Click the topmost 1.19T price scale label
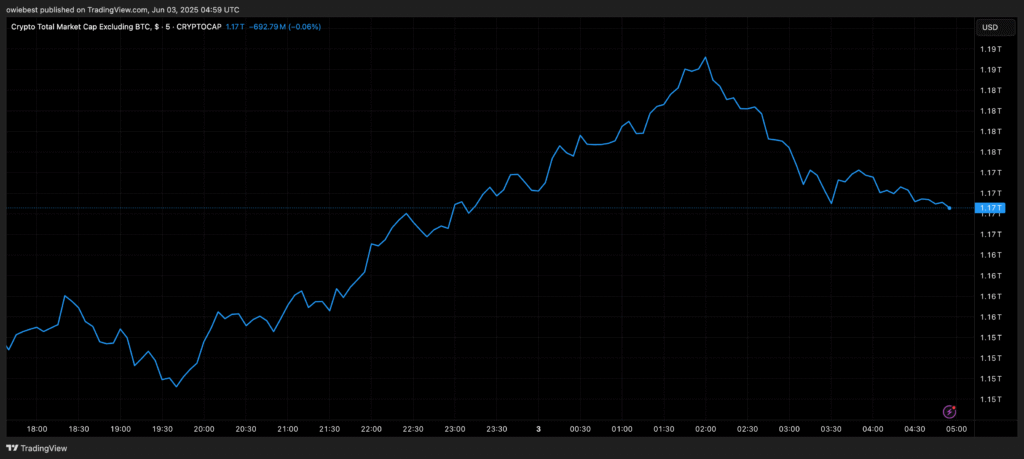 click(x=990, y=49)
